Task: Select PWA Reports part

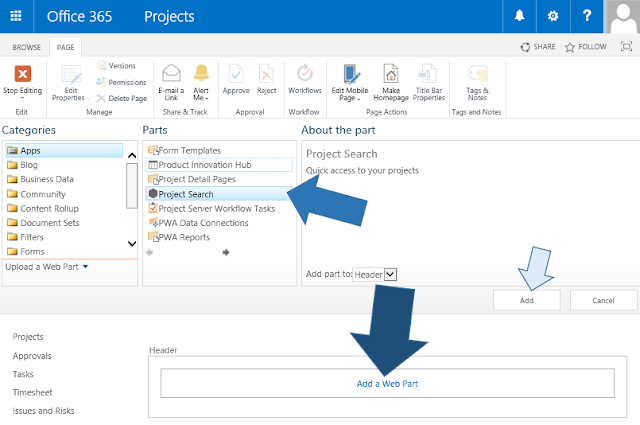Action: pyautogui.click(x=179, y=237)
